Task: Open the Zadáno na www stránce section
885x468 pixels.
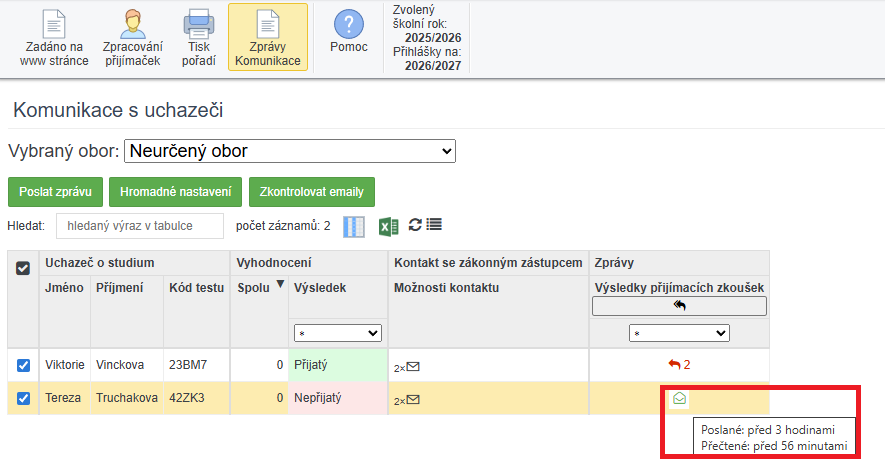Action: (x=54, y=38)
